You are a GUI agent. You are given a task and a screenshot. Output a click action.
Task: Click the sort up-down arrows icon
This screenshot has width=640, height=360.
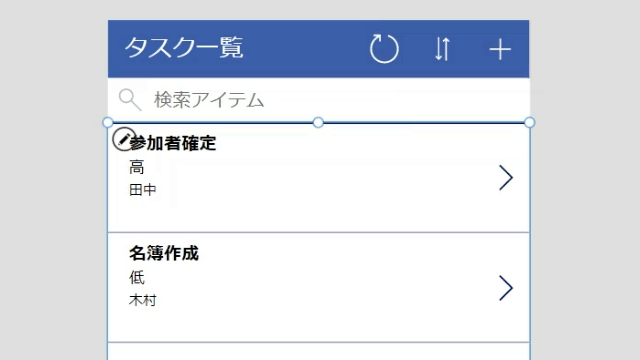[442, 49]
